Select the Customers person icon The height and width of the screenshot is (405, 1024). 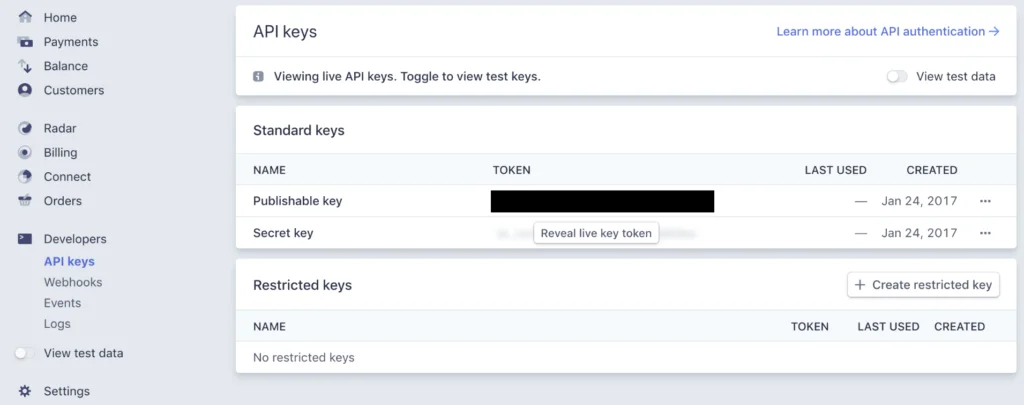click(x=25, y=90)
